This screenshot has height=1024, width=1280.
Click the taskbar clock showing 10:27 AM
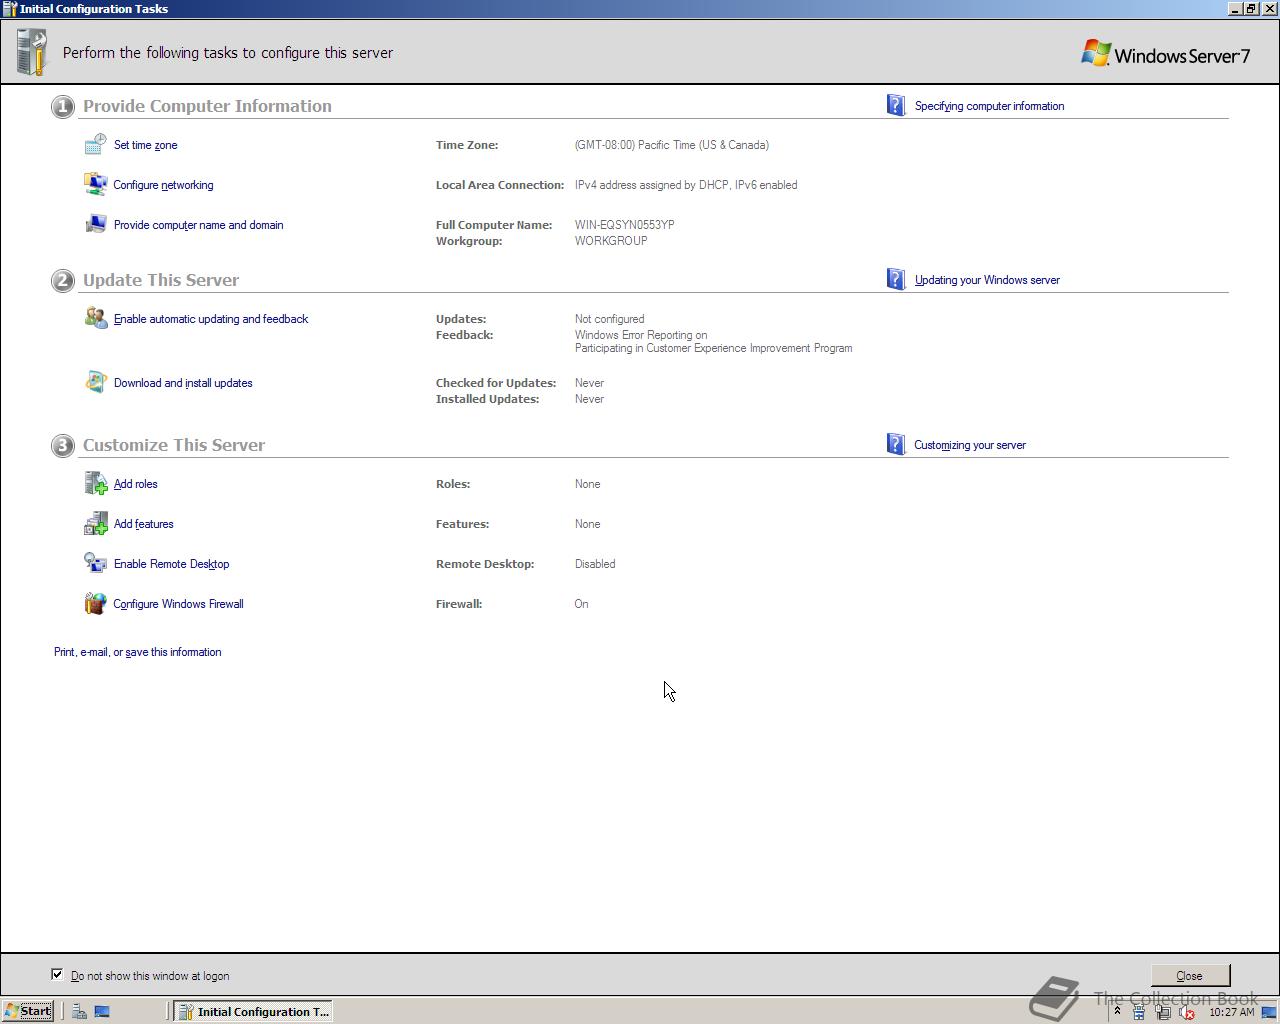1231,1012
